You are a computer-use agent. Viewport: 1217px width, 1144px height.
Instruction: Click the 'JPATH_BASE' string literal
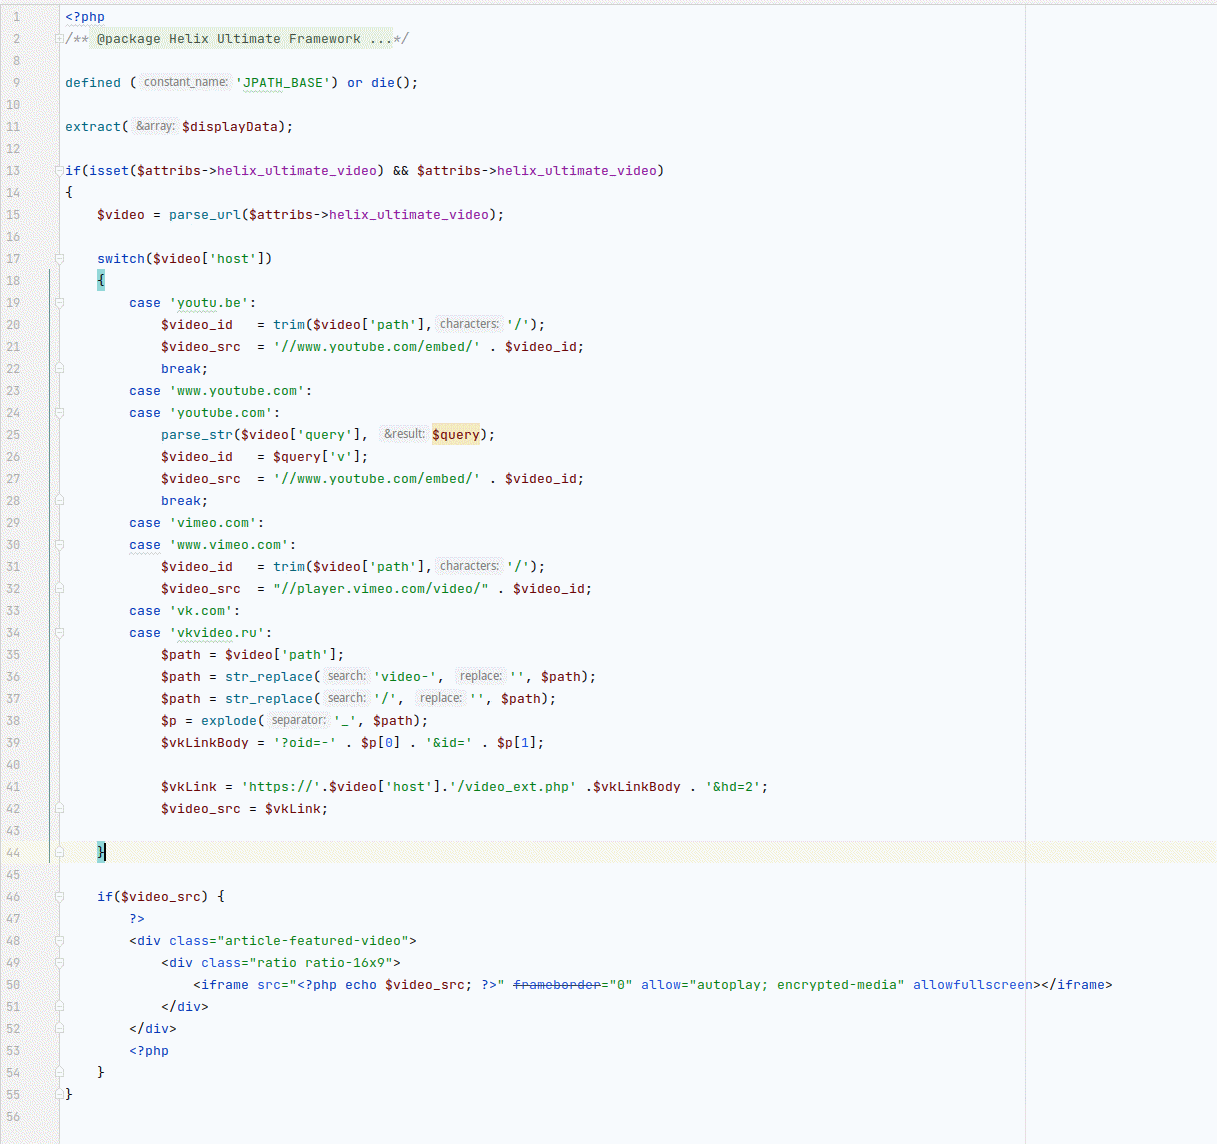coord(283,83)
